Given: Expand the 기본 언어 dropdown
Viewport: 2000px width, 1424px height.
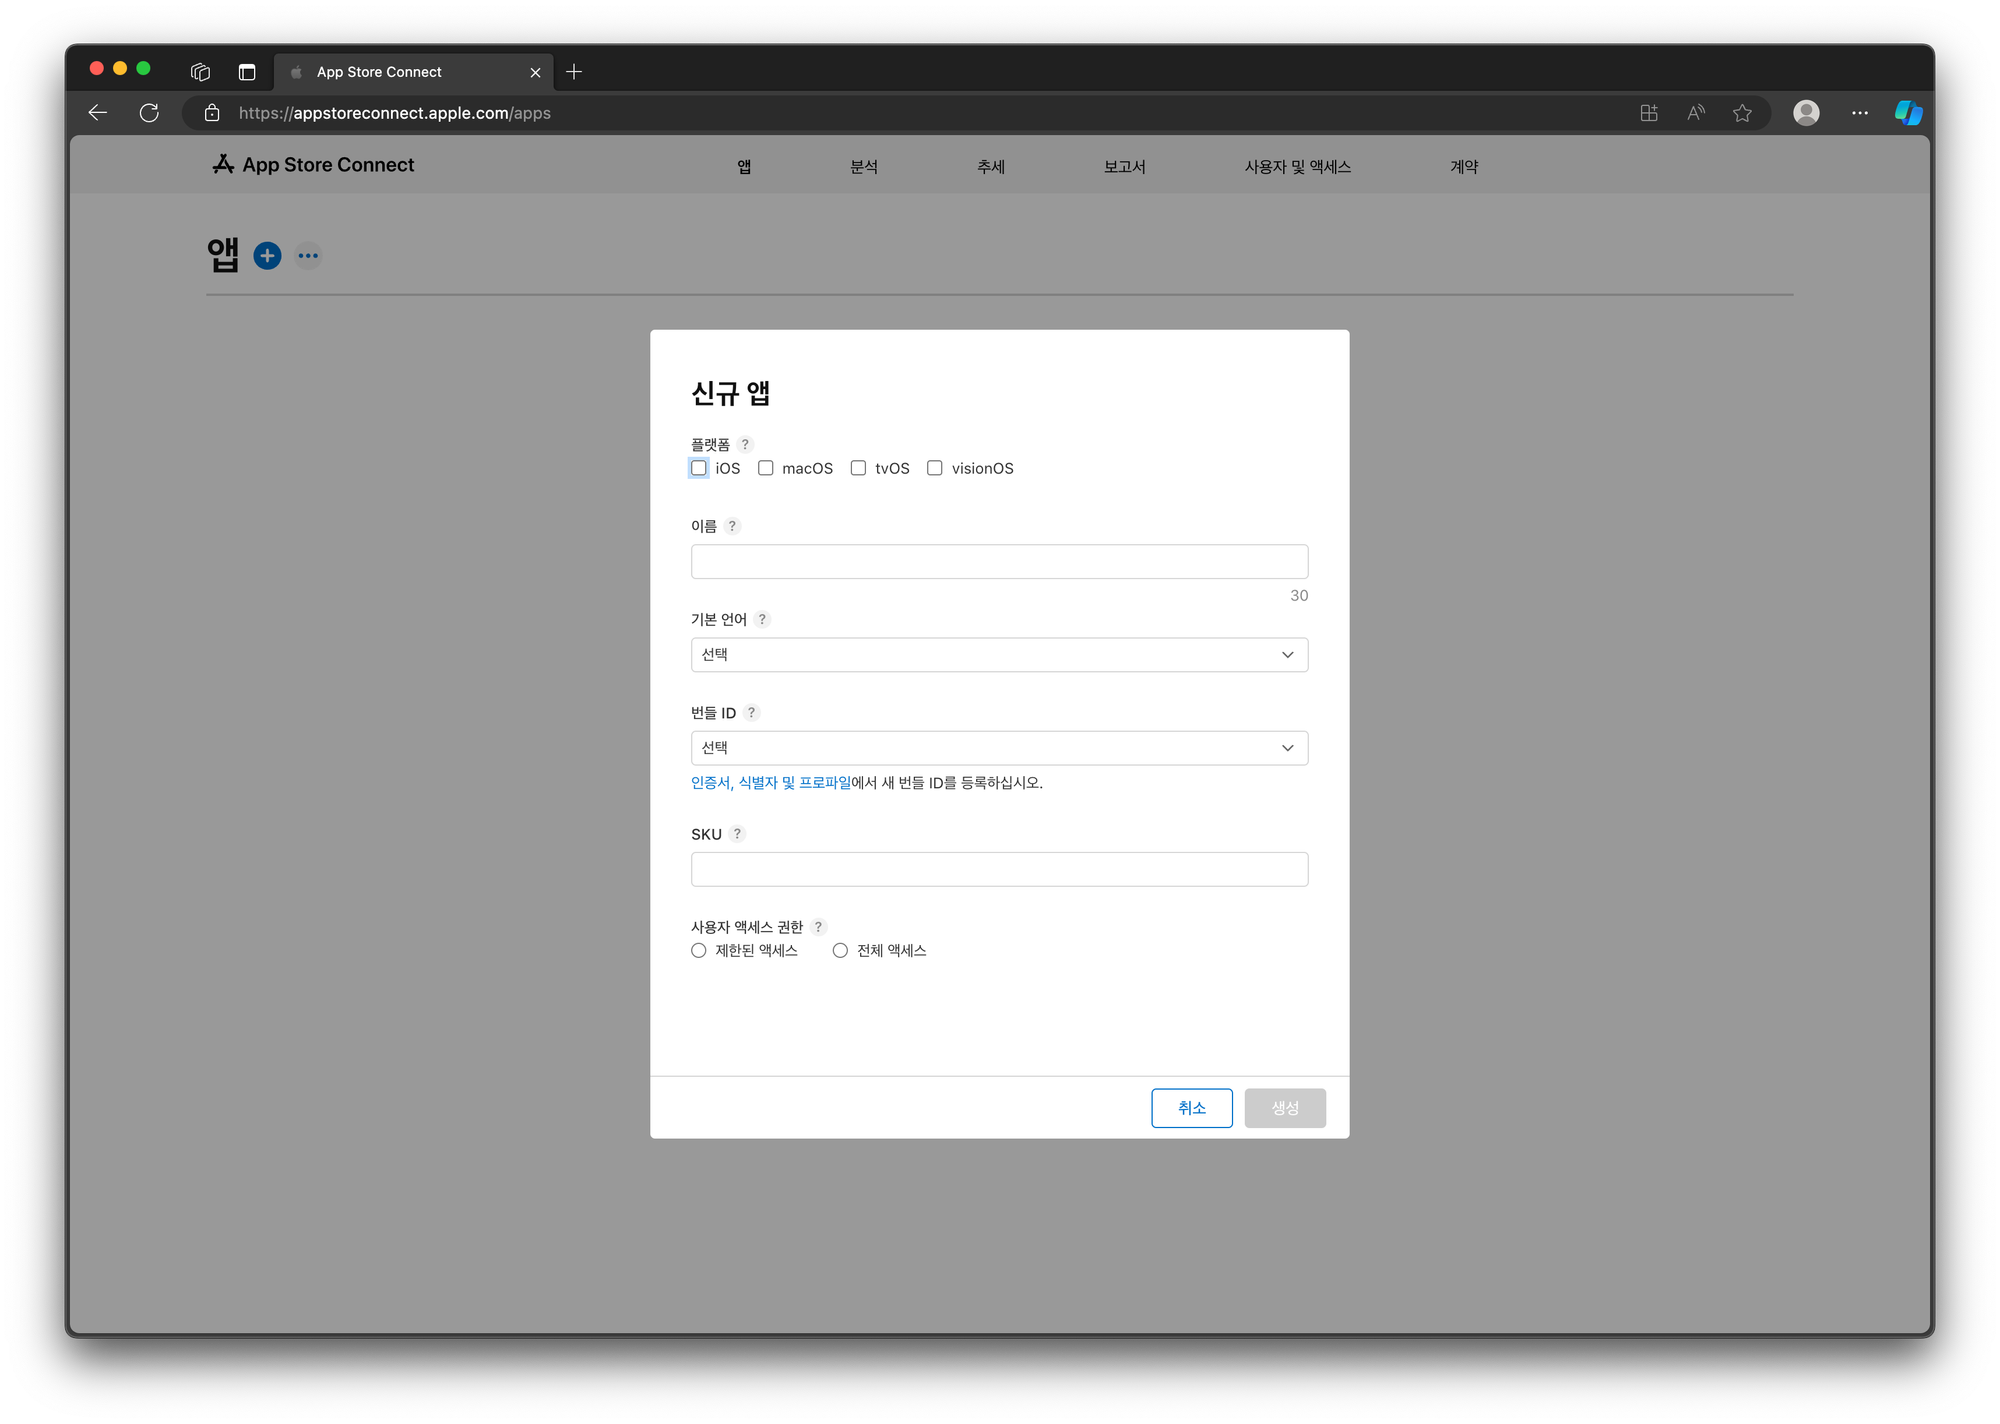Looking at the screenshot, I should 999,655.
